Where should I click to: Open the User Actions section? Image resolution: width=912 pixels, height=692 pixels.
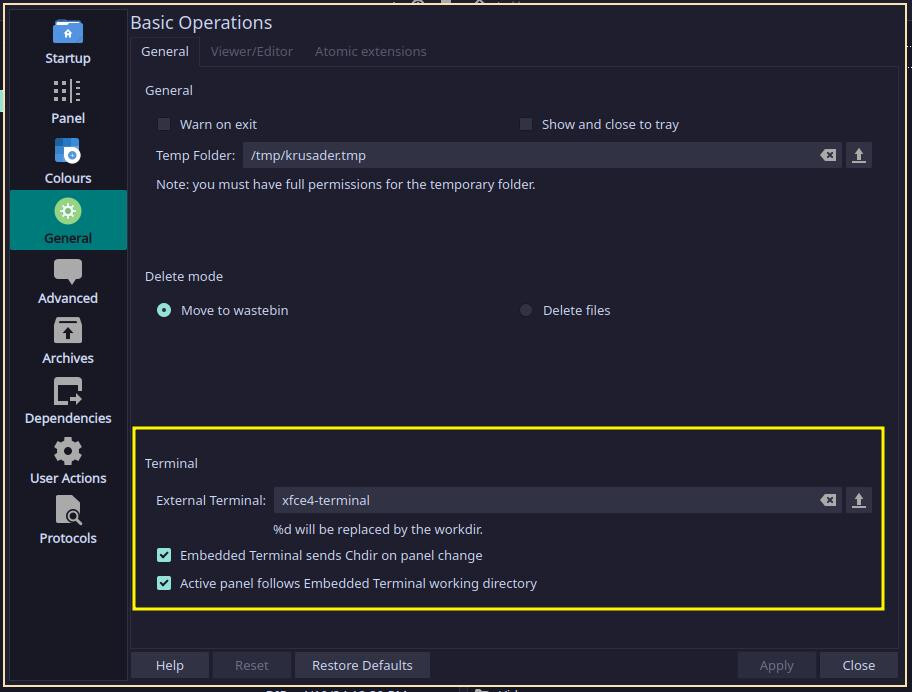tap(68, 461)
